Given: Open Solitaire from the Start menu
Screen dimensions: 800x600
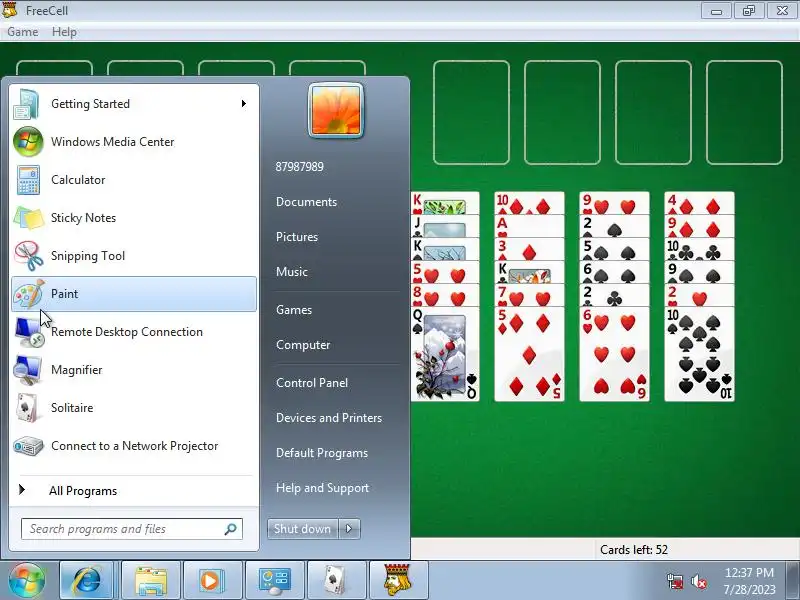Looking at the screenshot, I should [134, 408].
